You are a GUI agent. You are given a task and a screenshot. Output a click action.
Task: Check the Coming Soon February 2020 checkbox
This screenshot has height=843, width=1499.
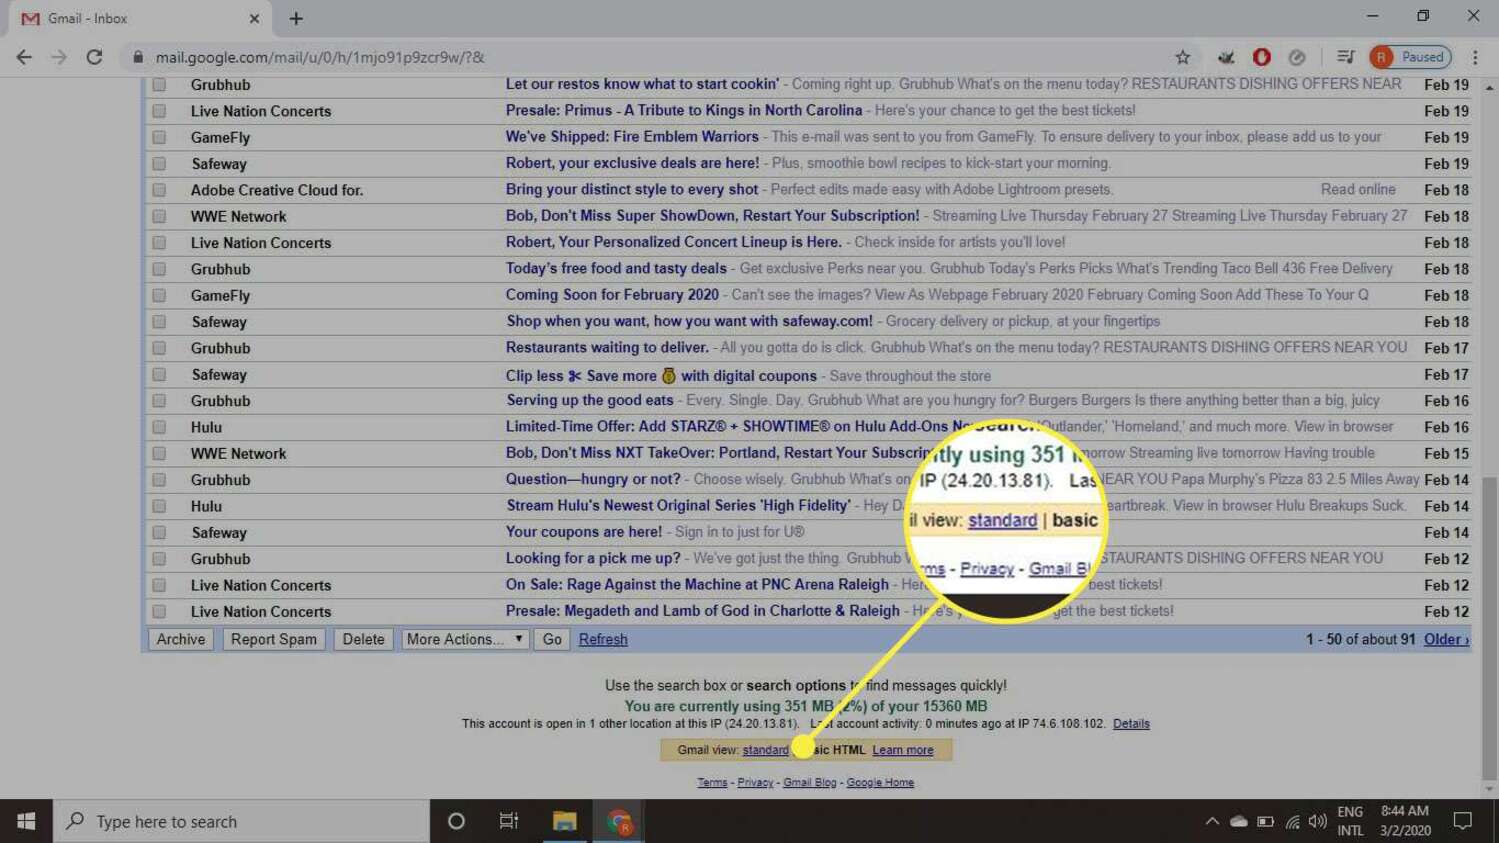159,295
